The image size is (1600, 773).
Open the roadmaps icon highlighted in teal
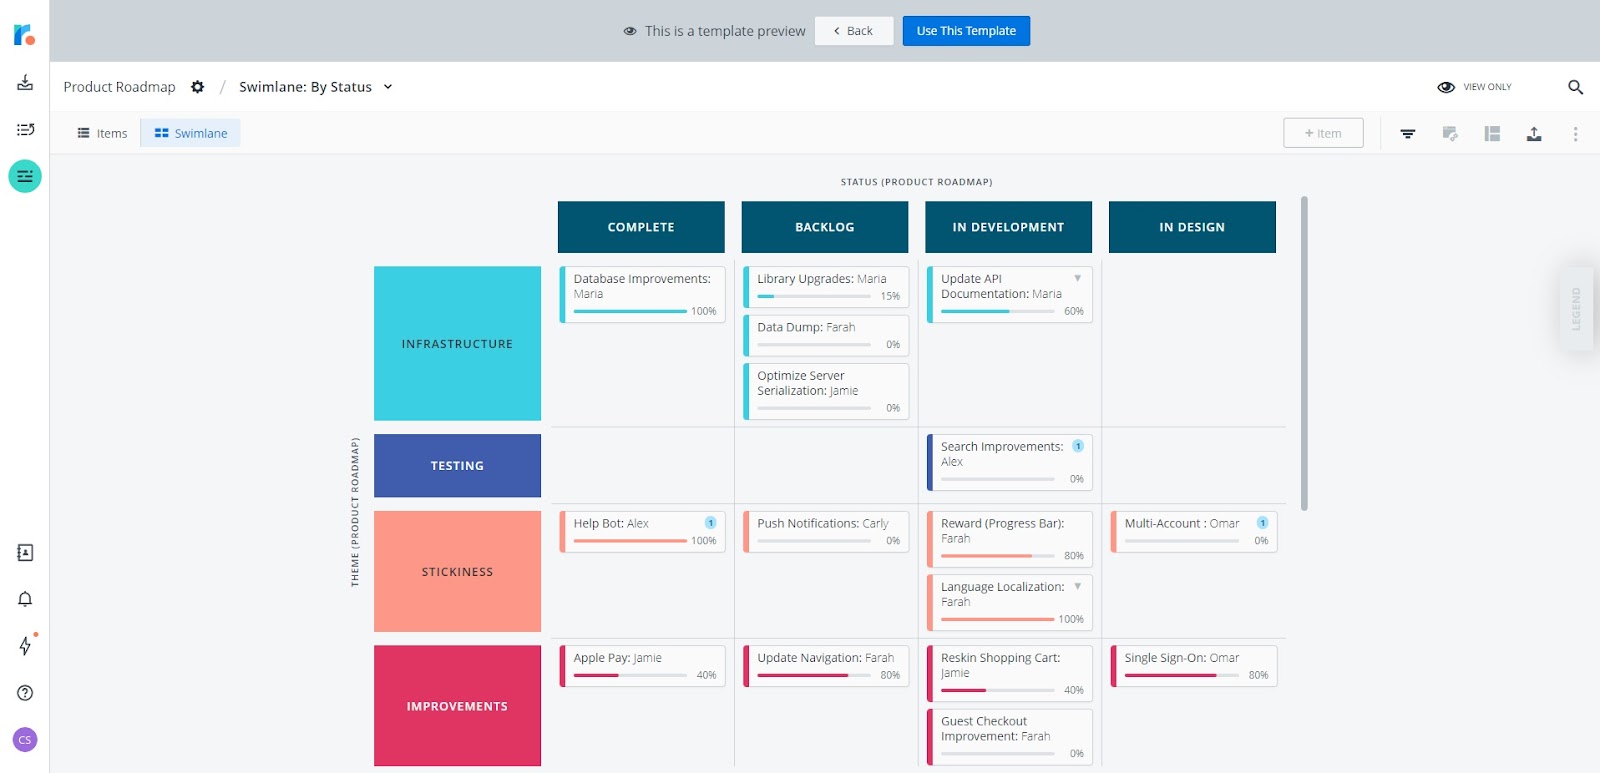(x=25, y=176)
